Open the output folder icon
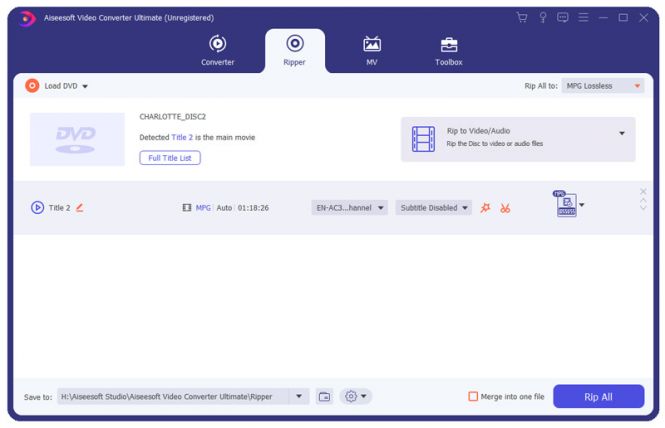This screenshot has width=665, height=428. pos(324,397)
